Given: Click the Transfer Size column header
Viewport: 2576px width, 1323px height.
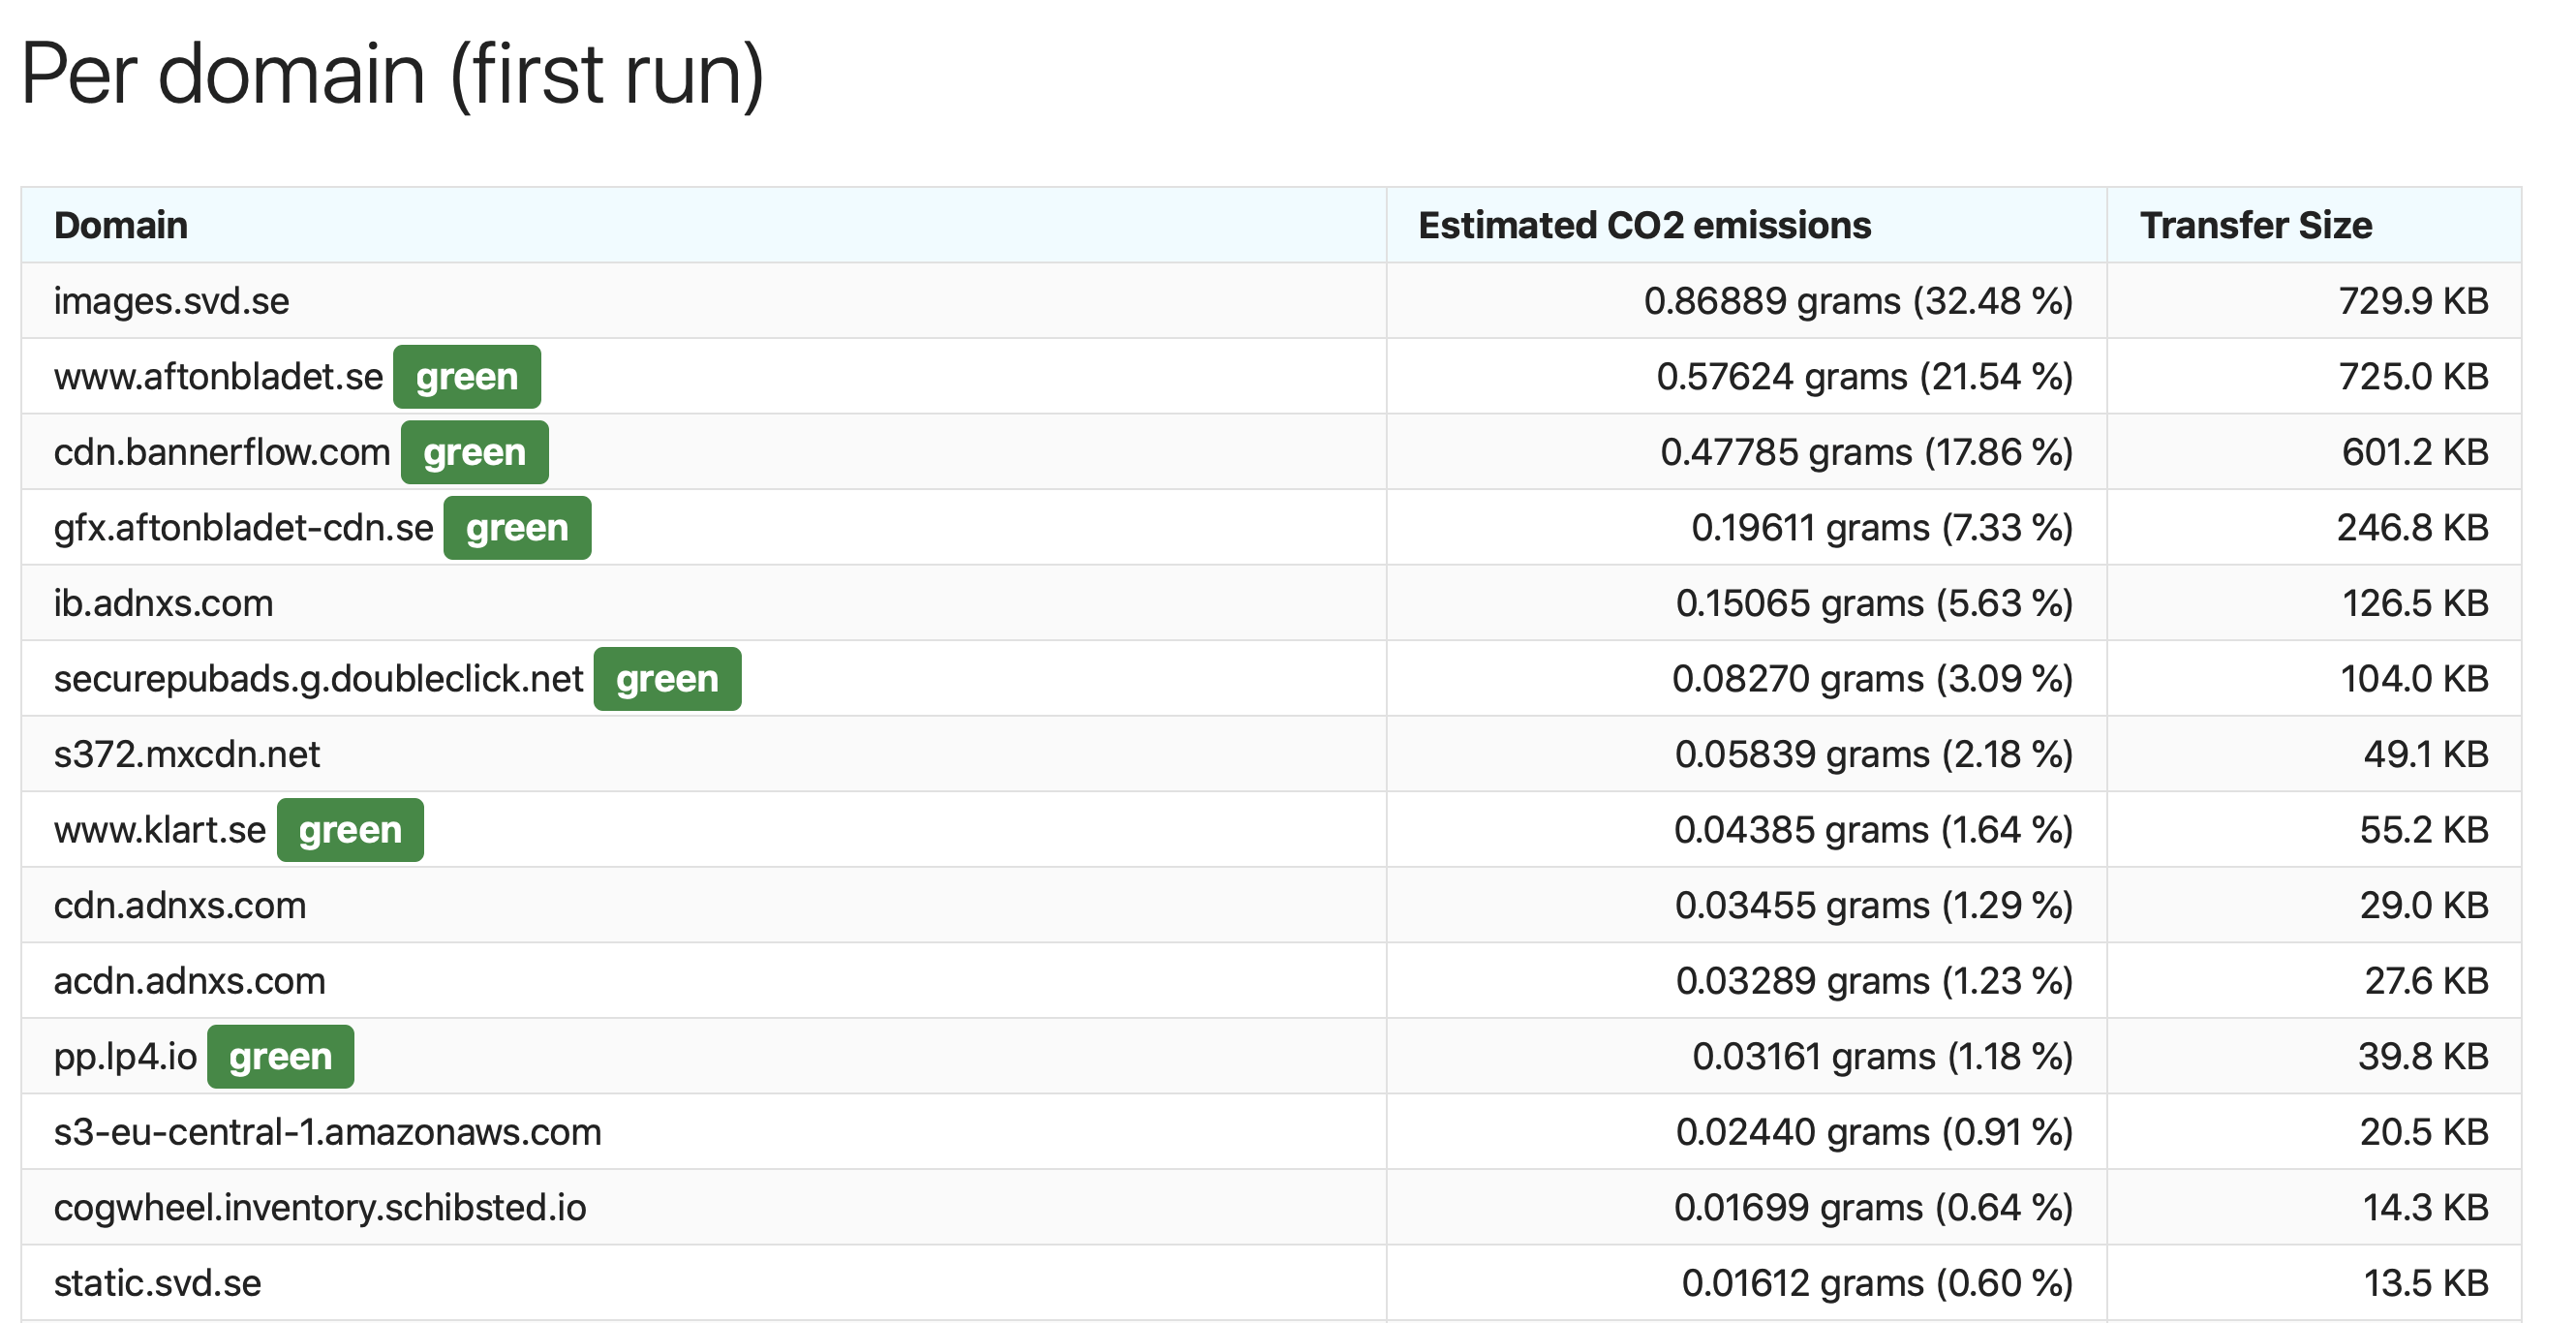Looking at the screenshot, I should (x=2314, y=225).
